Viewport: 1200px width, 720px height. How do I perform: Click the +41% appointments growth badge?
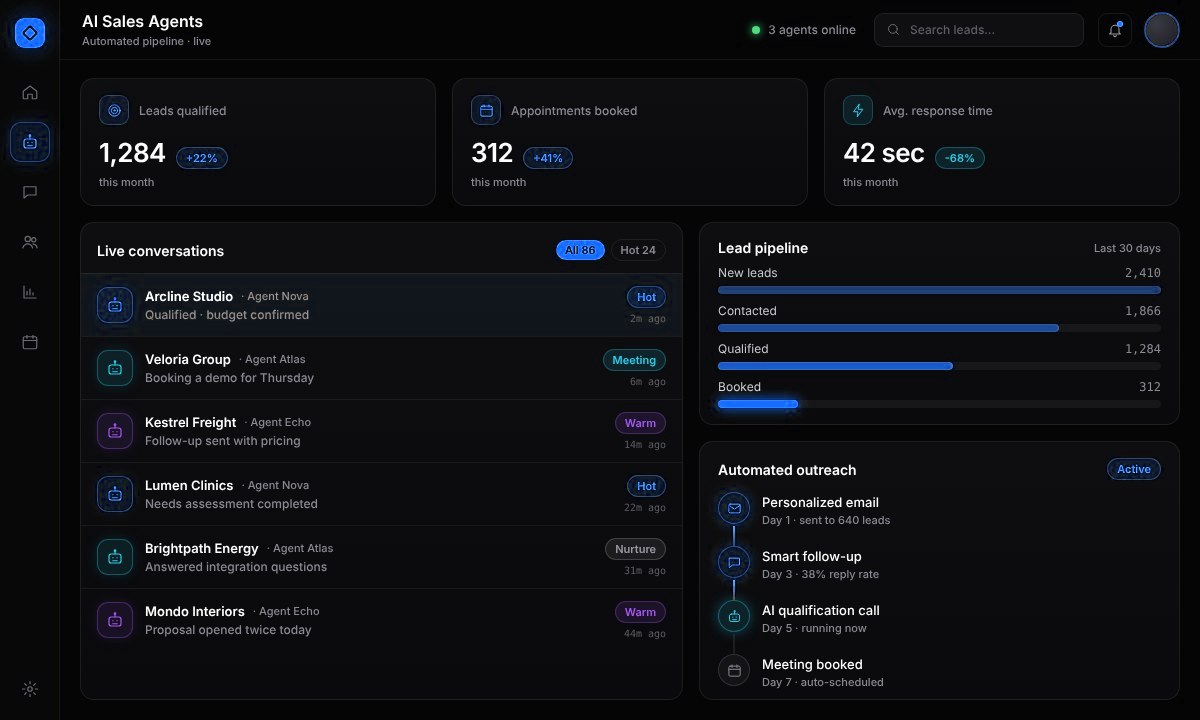(x=548, y=158)
